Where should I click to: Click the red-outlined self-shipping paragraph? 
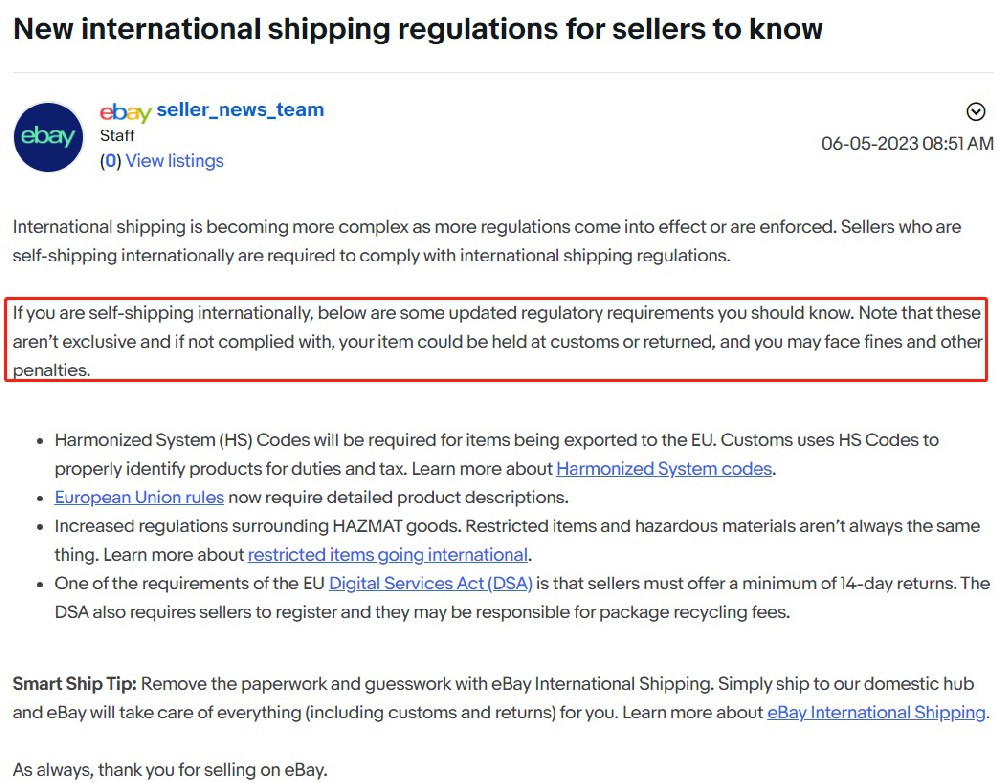[496, 340]
